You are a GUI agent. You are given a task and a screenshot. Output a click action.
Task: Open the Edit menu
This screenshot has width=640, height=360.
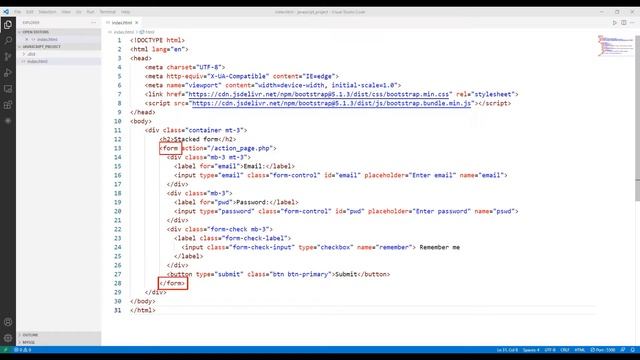coord(30,12)
